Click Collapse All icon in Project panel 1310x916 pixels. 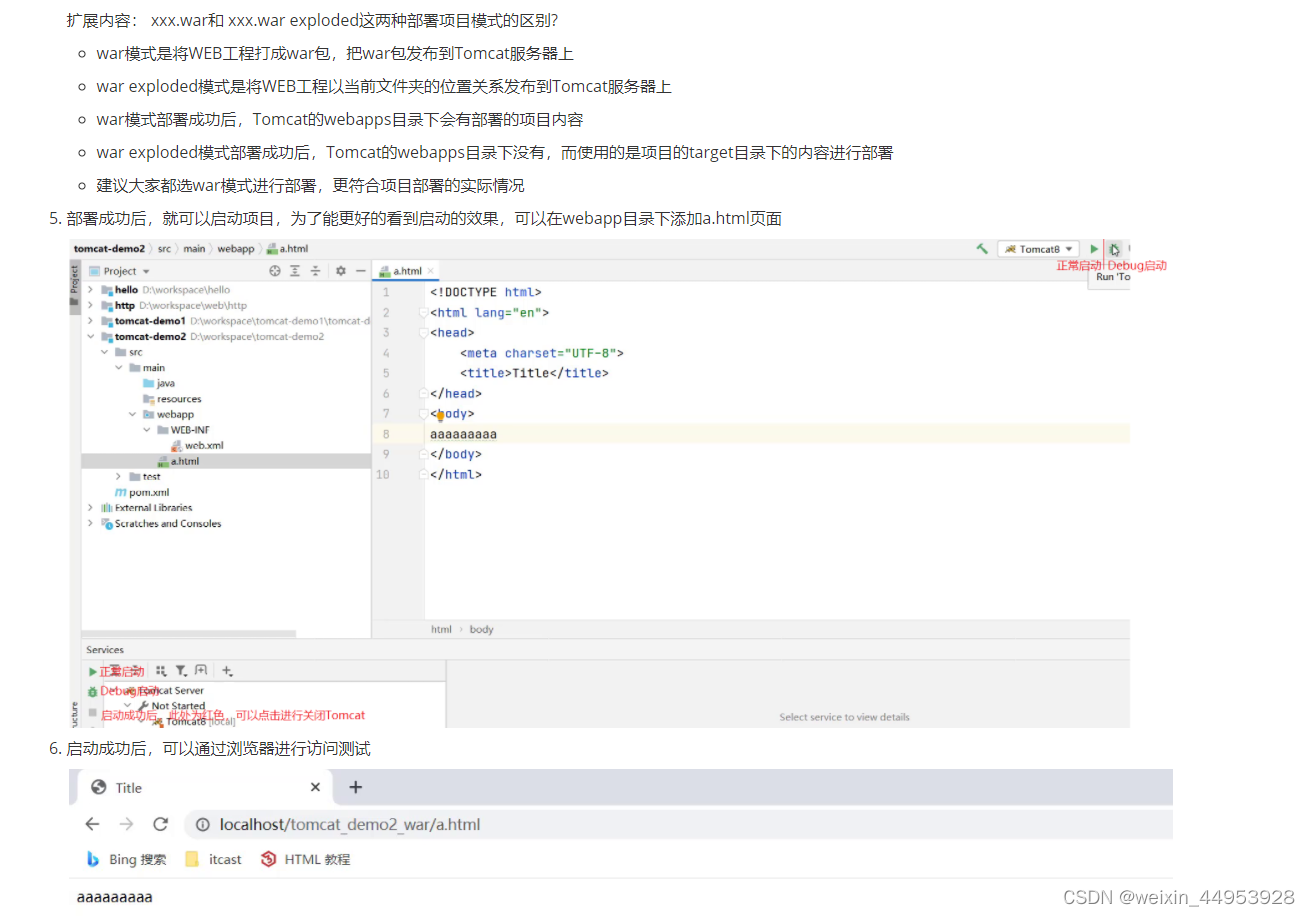coord(315,271)
